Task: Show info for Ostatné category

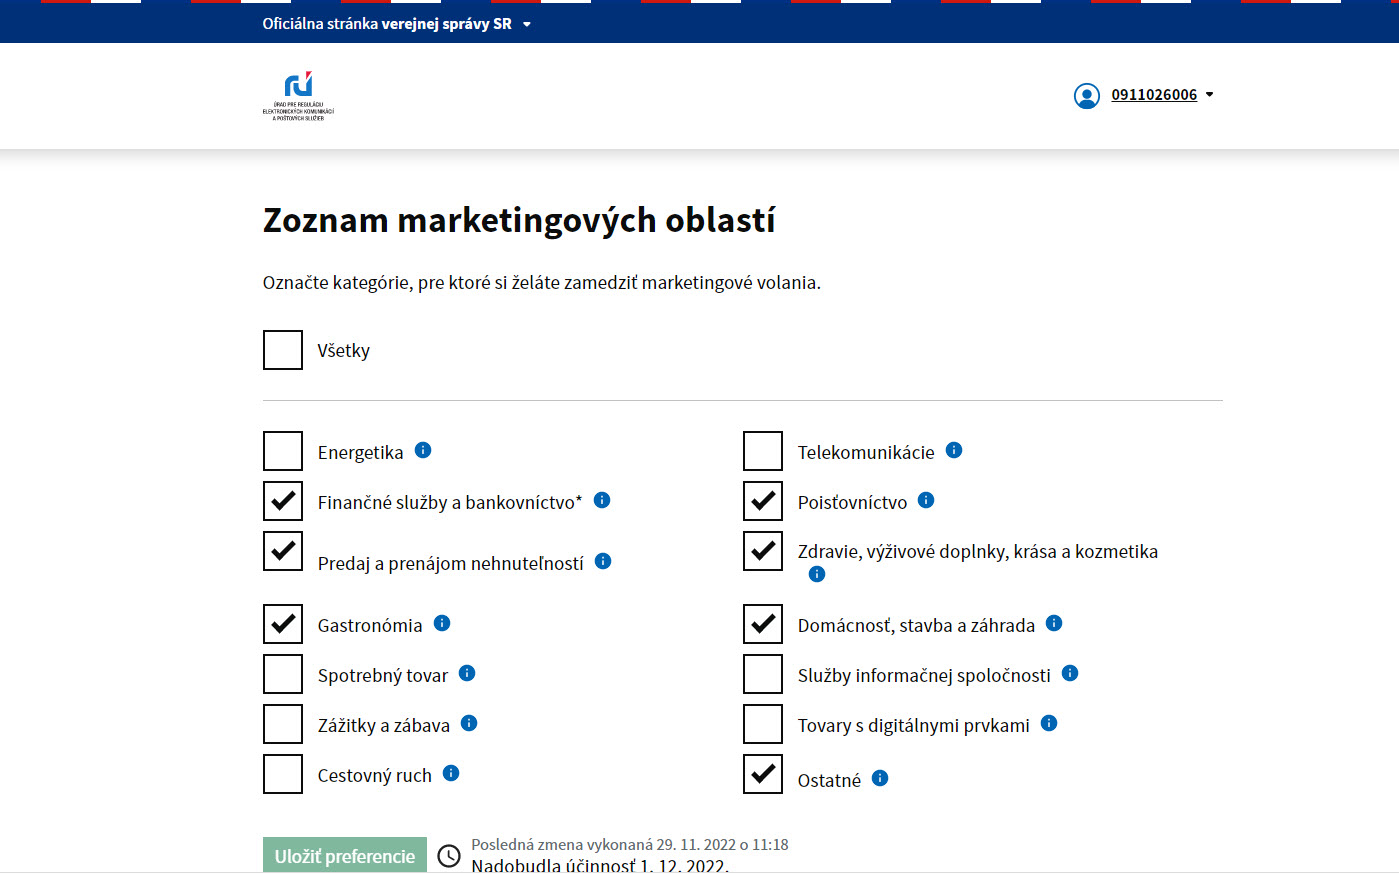Action: 880,778
